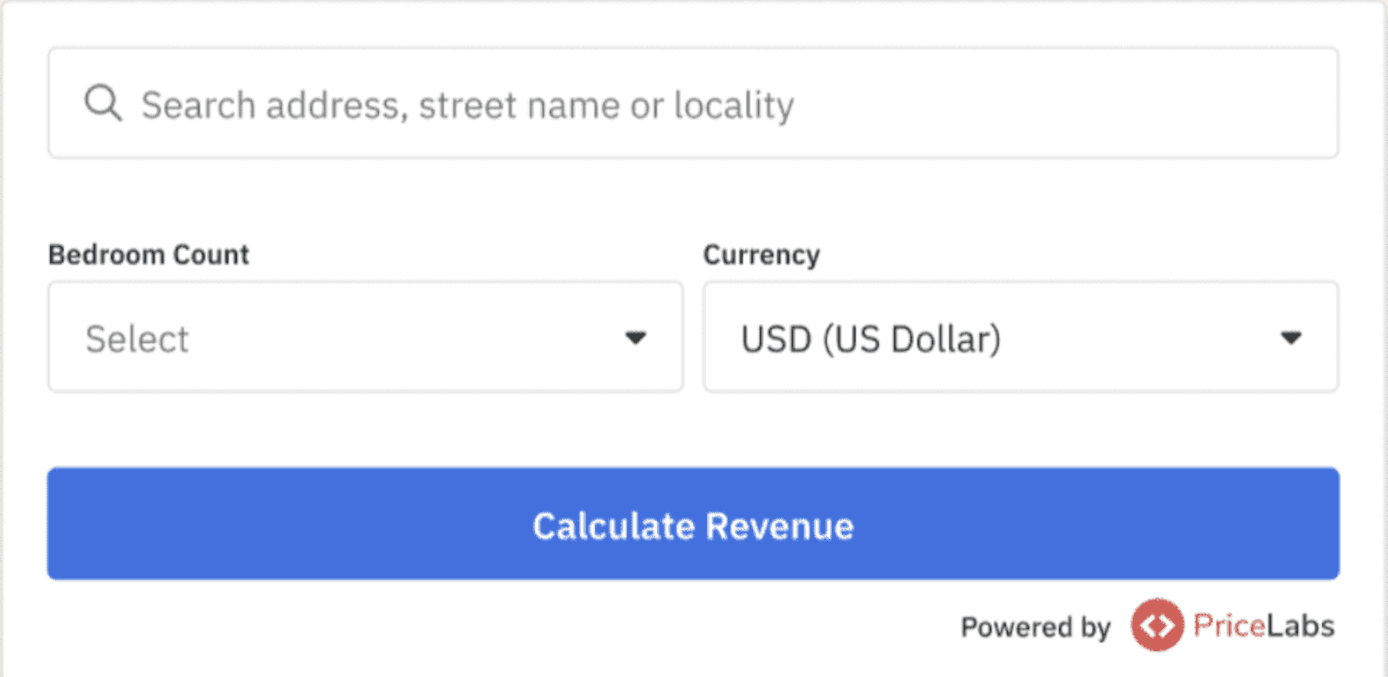The height and width of the screenshot is (677, 1388).
Task: Click the word "Calculate" on the blue button
Action: pyautogui.click(x=613, y=526)
